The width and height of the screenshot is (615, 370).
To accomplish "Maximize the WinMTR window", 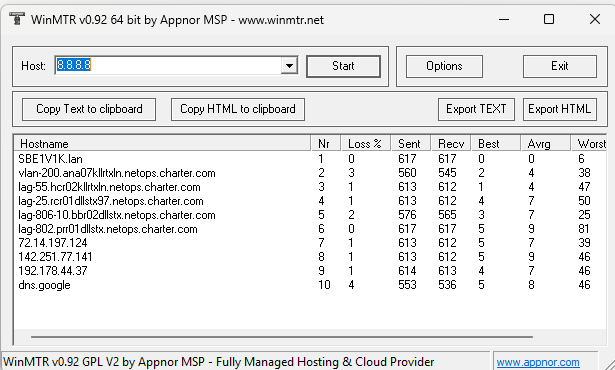I will point(549,19).
